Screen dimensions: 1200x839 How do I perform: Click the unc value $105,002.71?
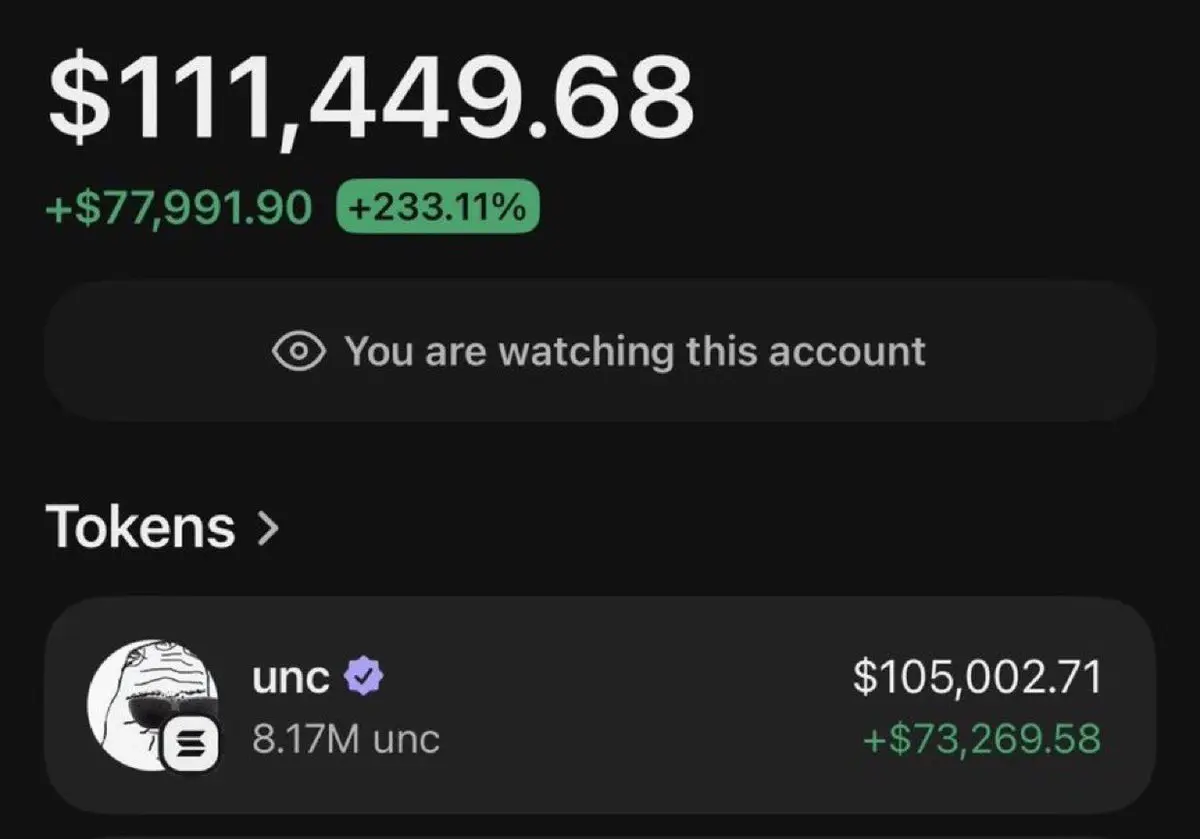coord(977,677)
